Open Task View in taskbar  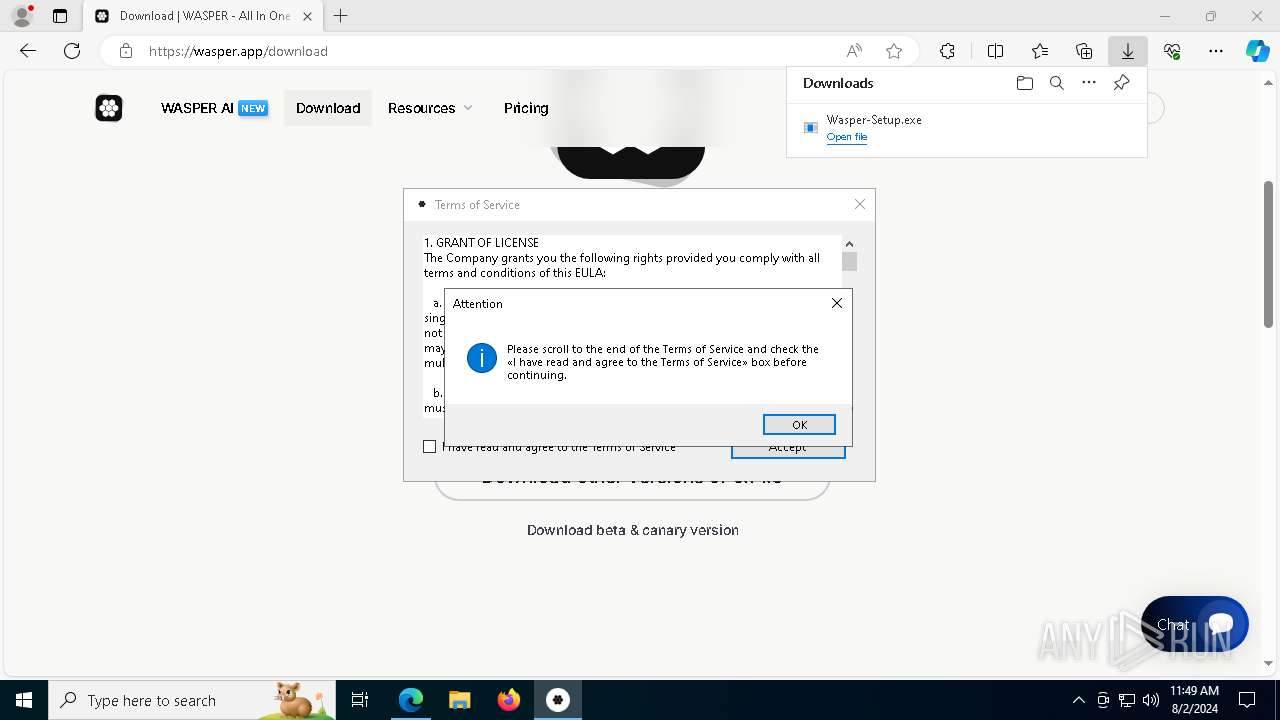[361, 700]
